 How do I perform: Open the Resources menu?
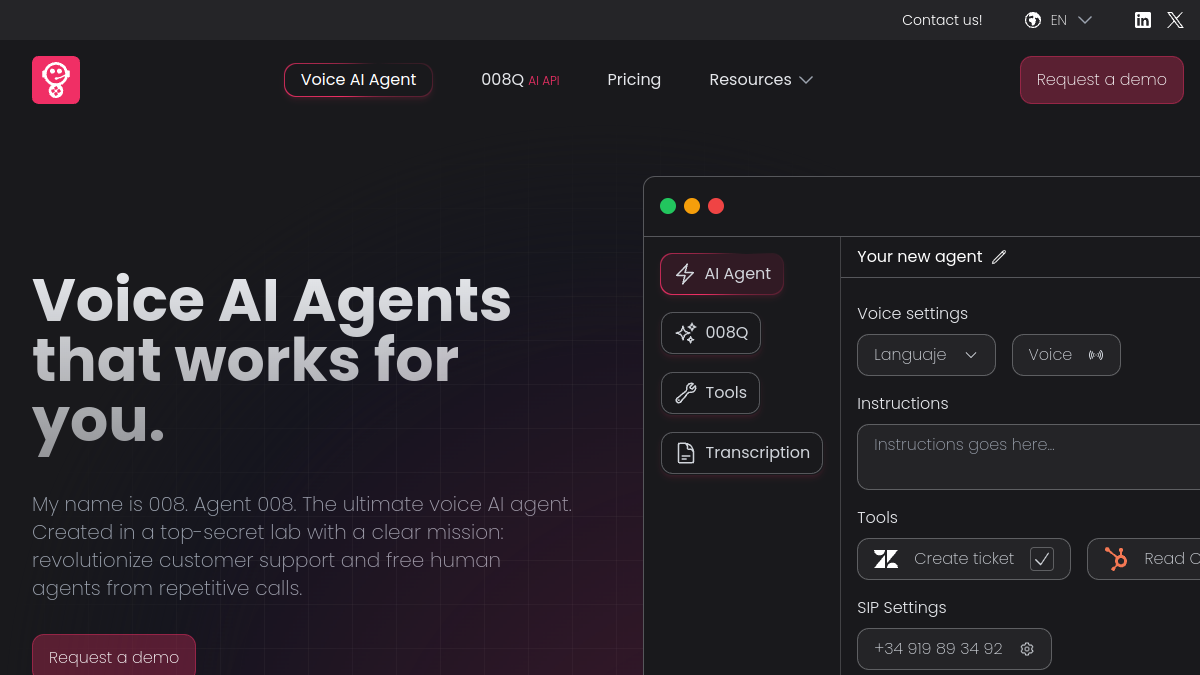point(761,80)
